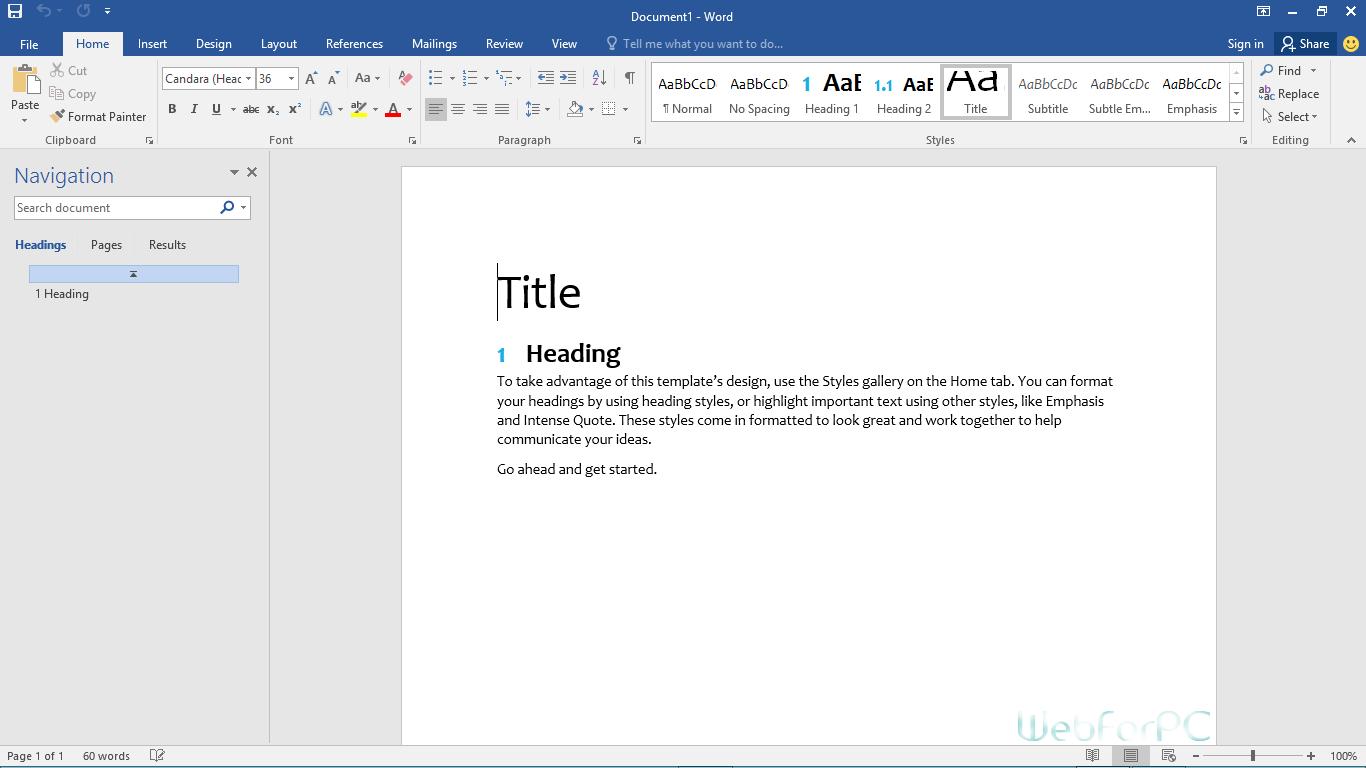
Task: Open the font name dropdown list
Action: pos(249,79)
